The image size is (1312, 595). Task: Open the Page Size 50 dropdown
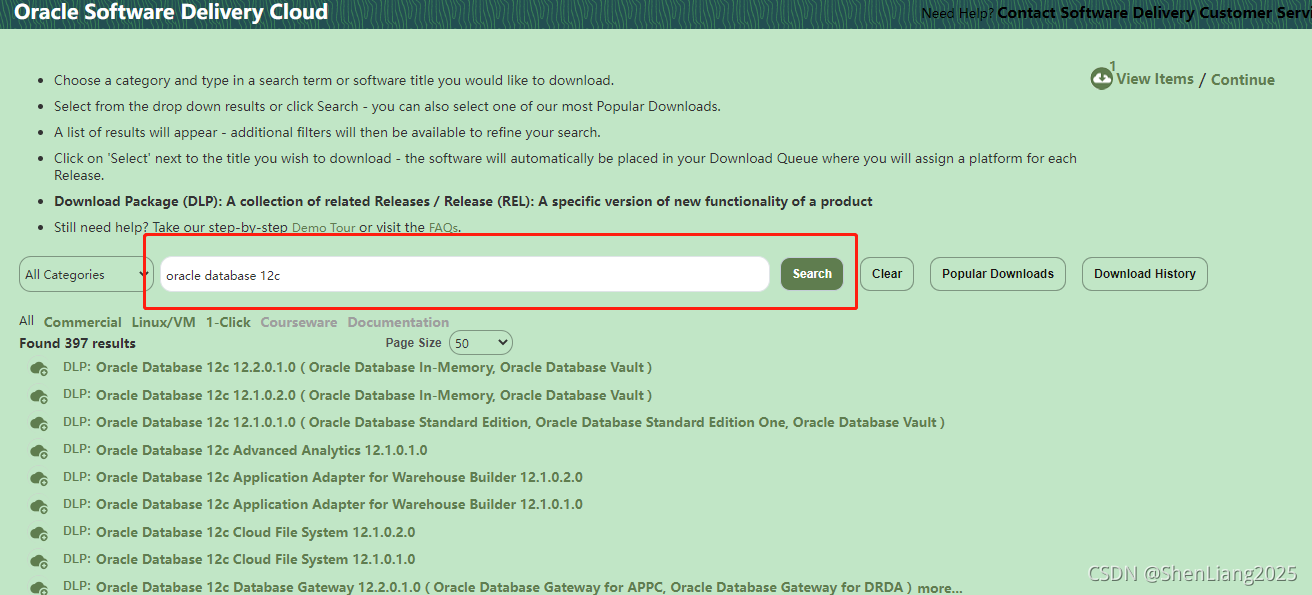[481, 343]
